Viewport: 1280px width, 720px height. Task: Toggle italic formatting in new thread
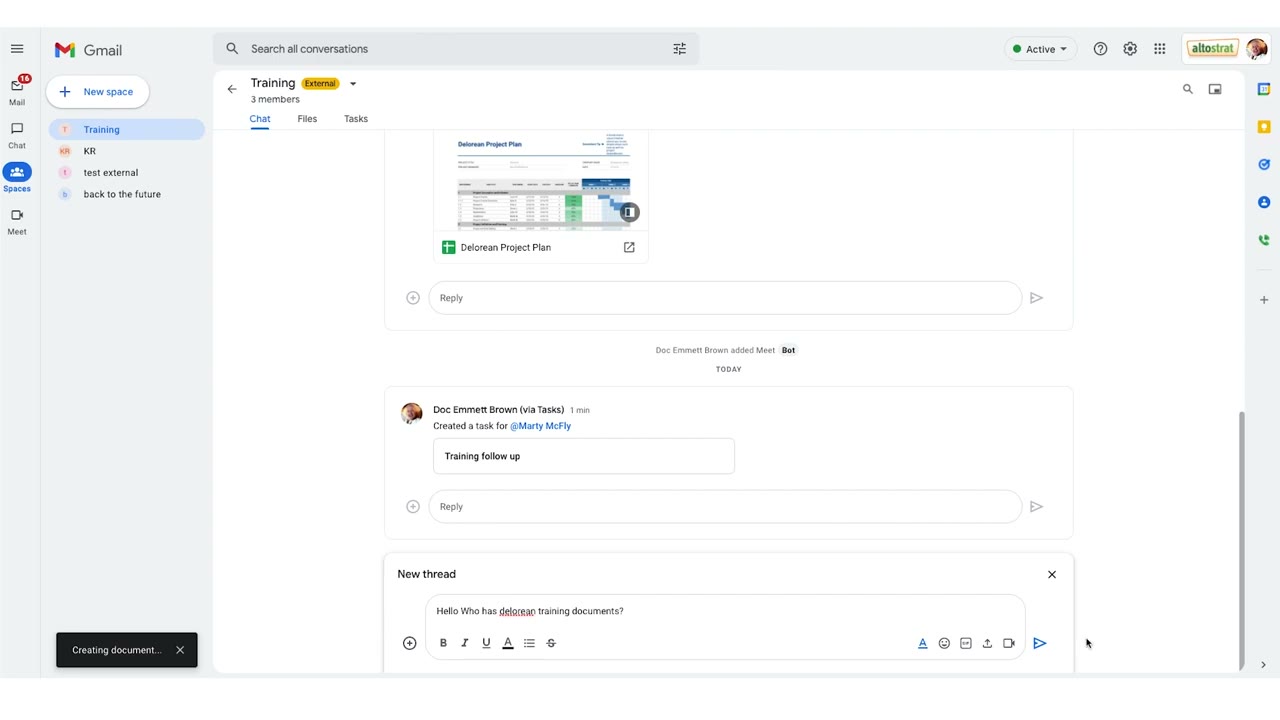click(465, 643)
